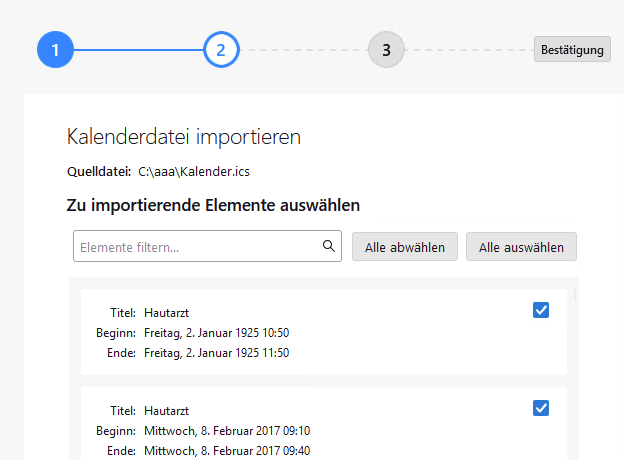Click the title of the 2017 Hautarzt event

[x=166, y=411]
